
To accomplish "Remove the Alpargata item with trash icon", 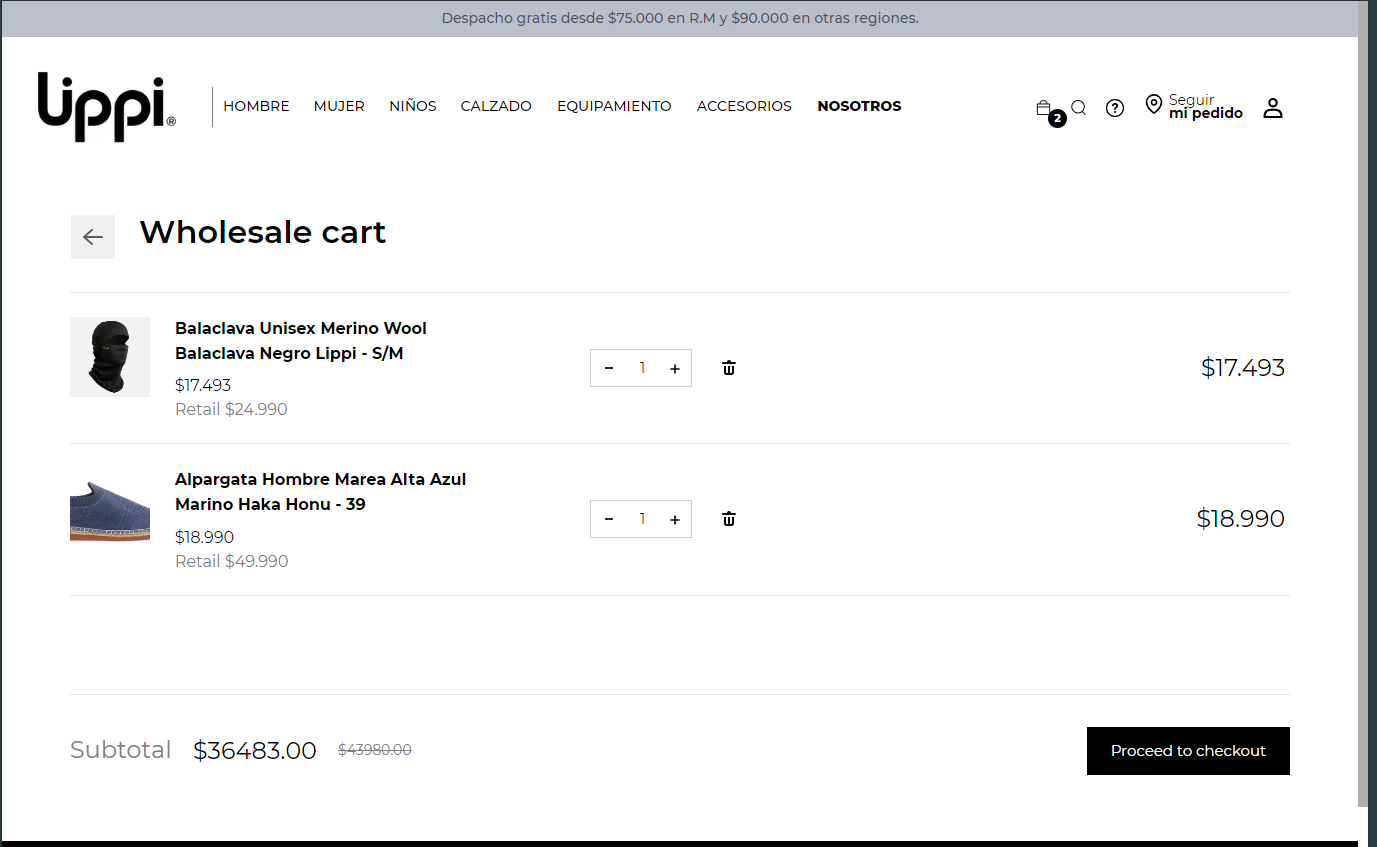I will coord(729,519).
